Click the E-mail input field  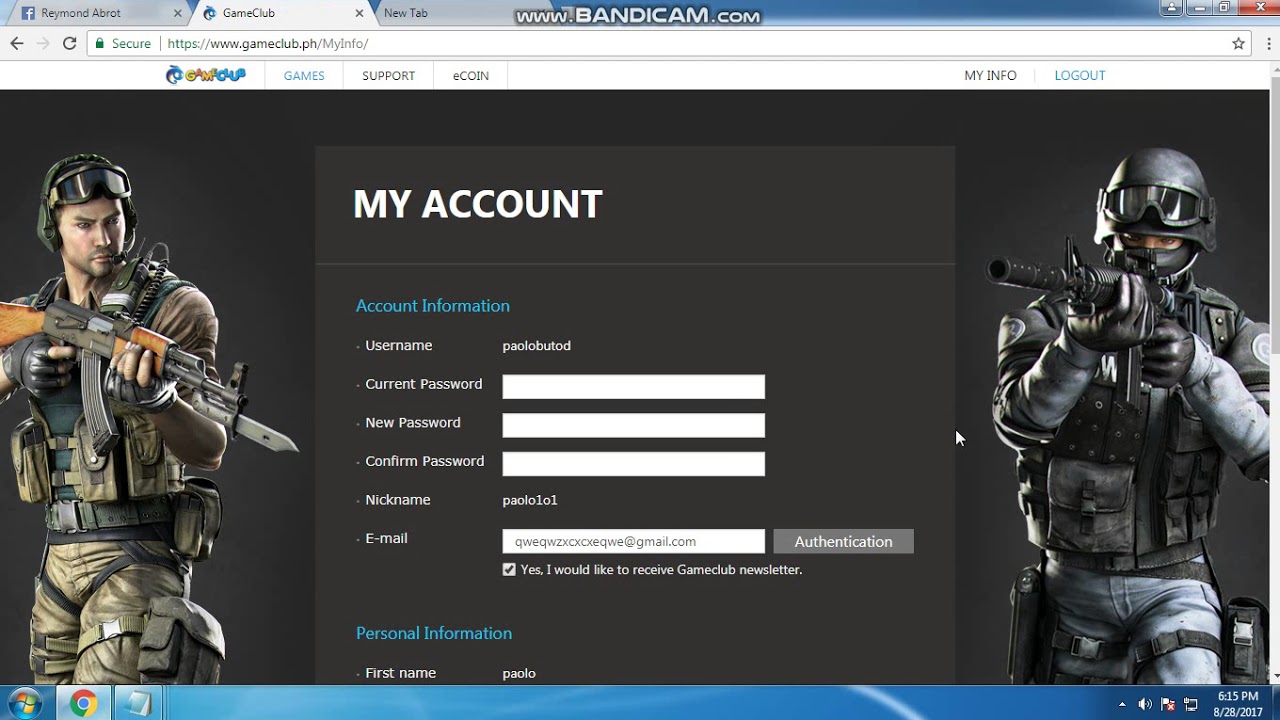pyautogui.click(x=633, y=541)
